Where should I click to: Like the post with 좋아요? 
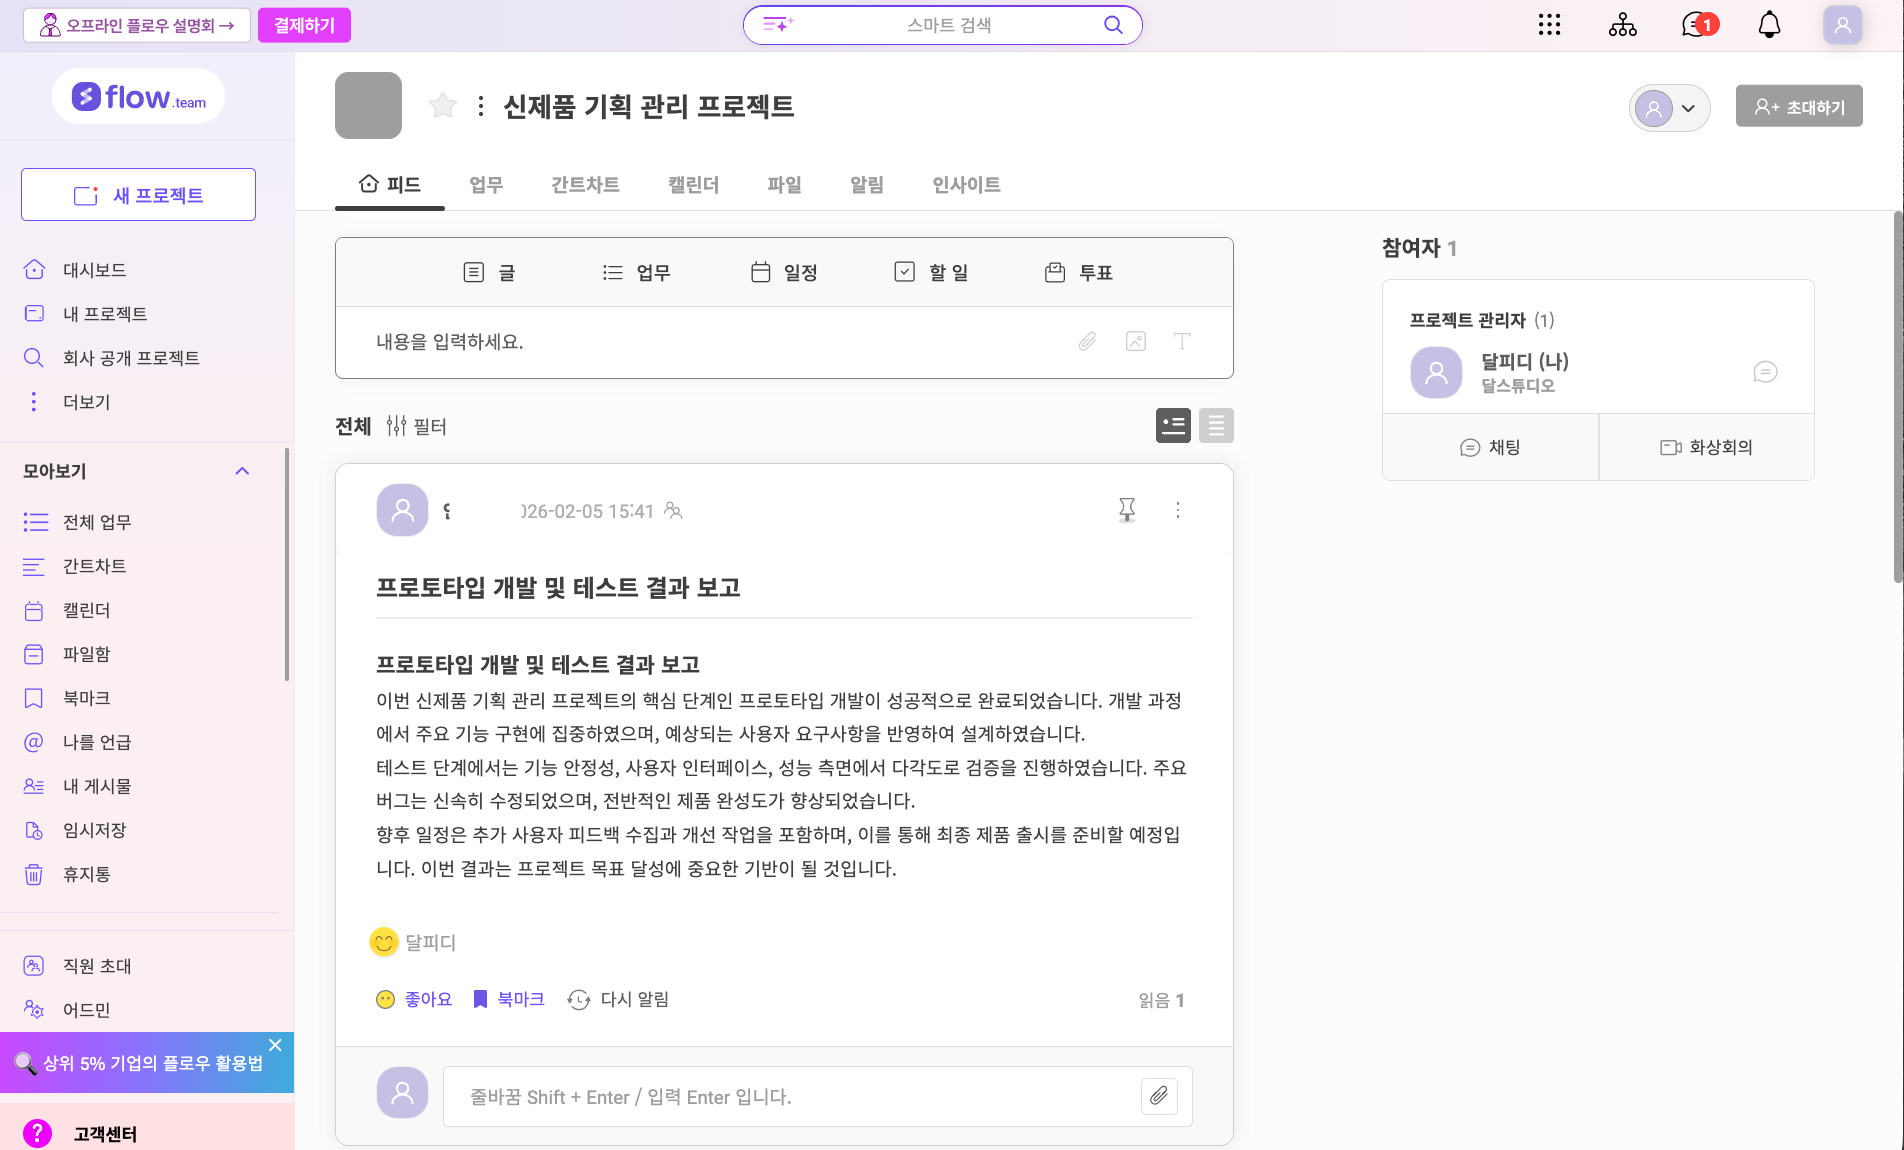click(x=414, y=999)
